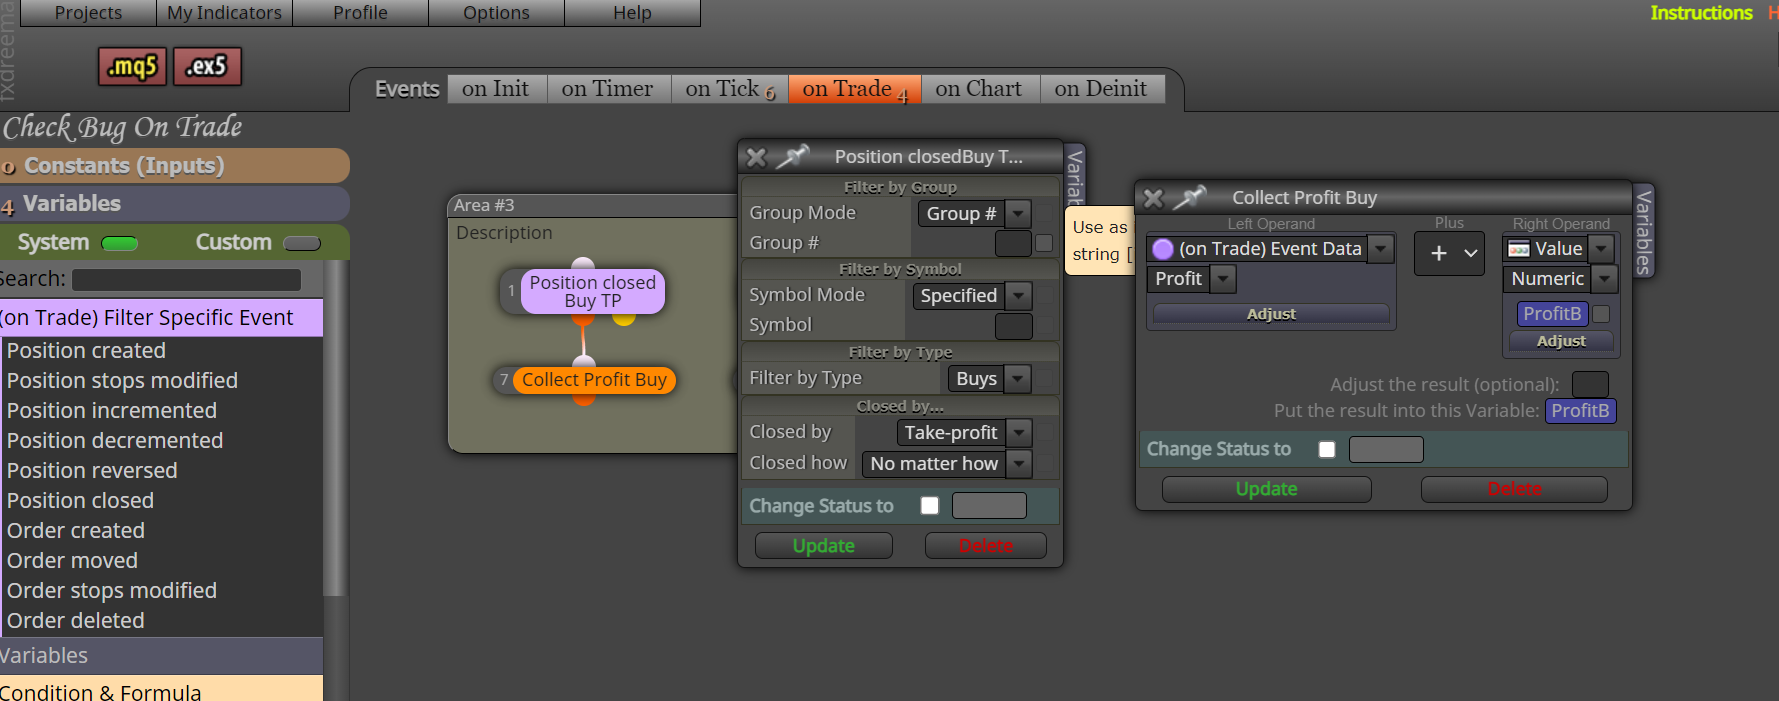Viewport: 1779px width, 701px height.
Task: Switch to the on Deinit tab
Action: pyautogui.click(x=1102, y=89)
